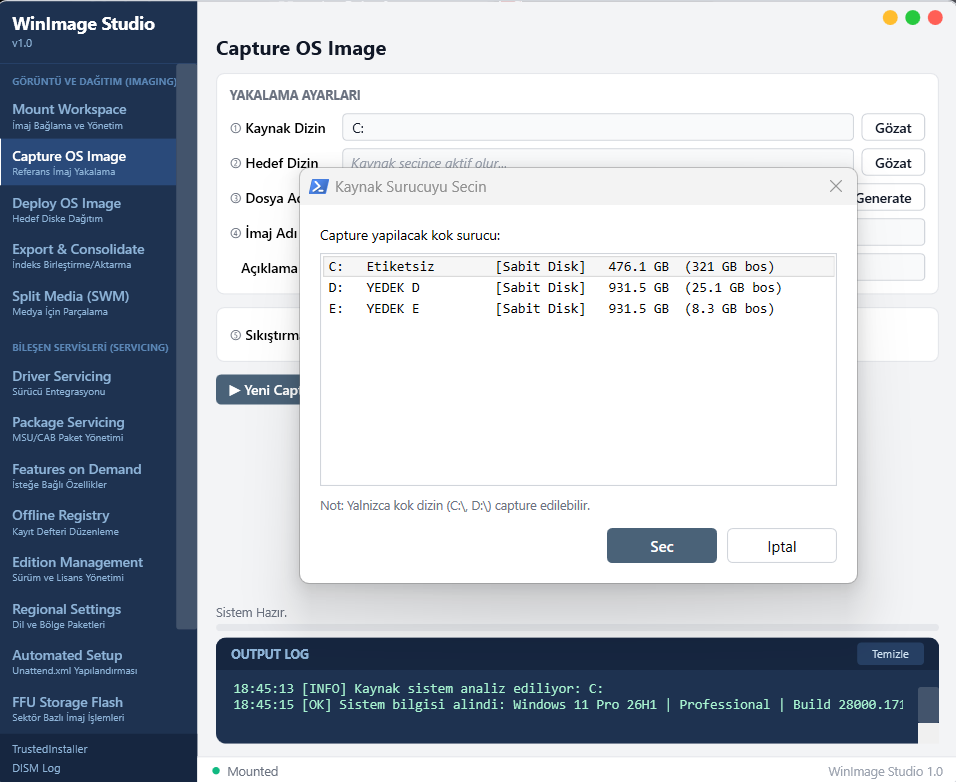The image size is (956, 782).
Task: Select drive D: YEDEK D row
Action: click(578, 288)
